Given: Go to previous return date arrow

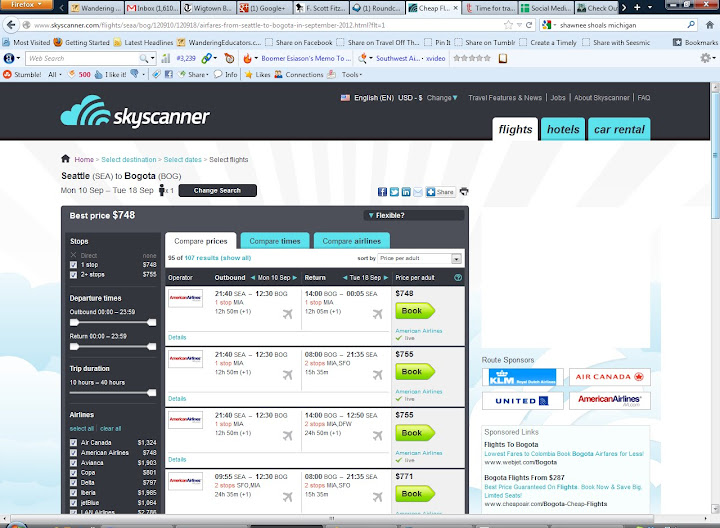Looking at the screenshot, I should point(345,278).
